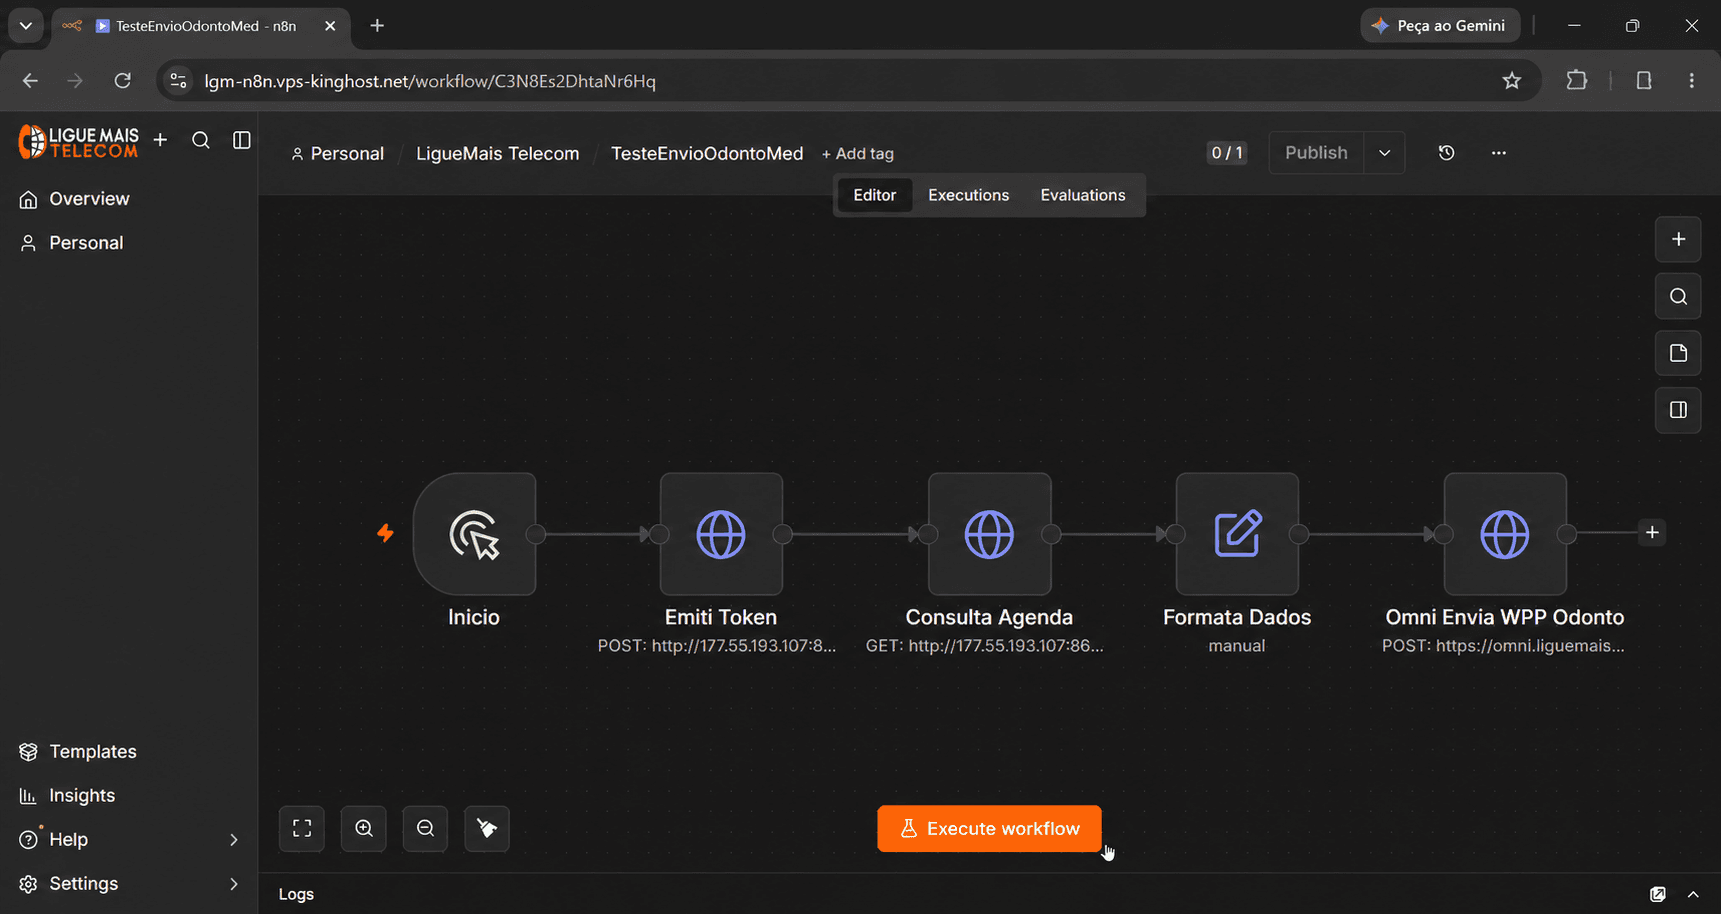Open Chrome three-dot menu
Viewport: 1721px width, 914px height.
(x=1692, y=81)
